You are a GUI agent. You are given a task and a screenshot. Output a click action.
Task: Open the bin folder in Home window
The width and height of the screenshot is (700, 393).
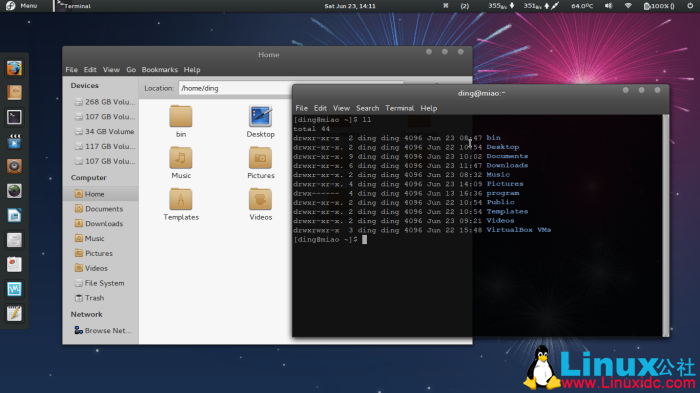pyautogui.click(x=181, y=117)
